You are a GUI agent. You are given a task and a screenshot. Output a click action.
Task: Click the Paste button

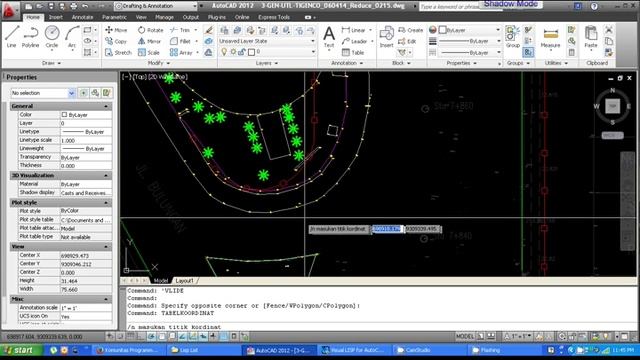pyautogui.click(x=591, y=37)
